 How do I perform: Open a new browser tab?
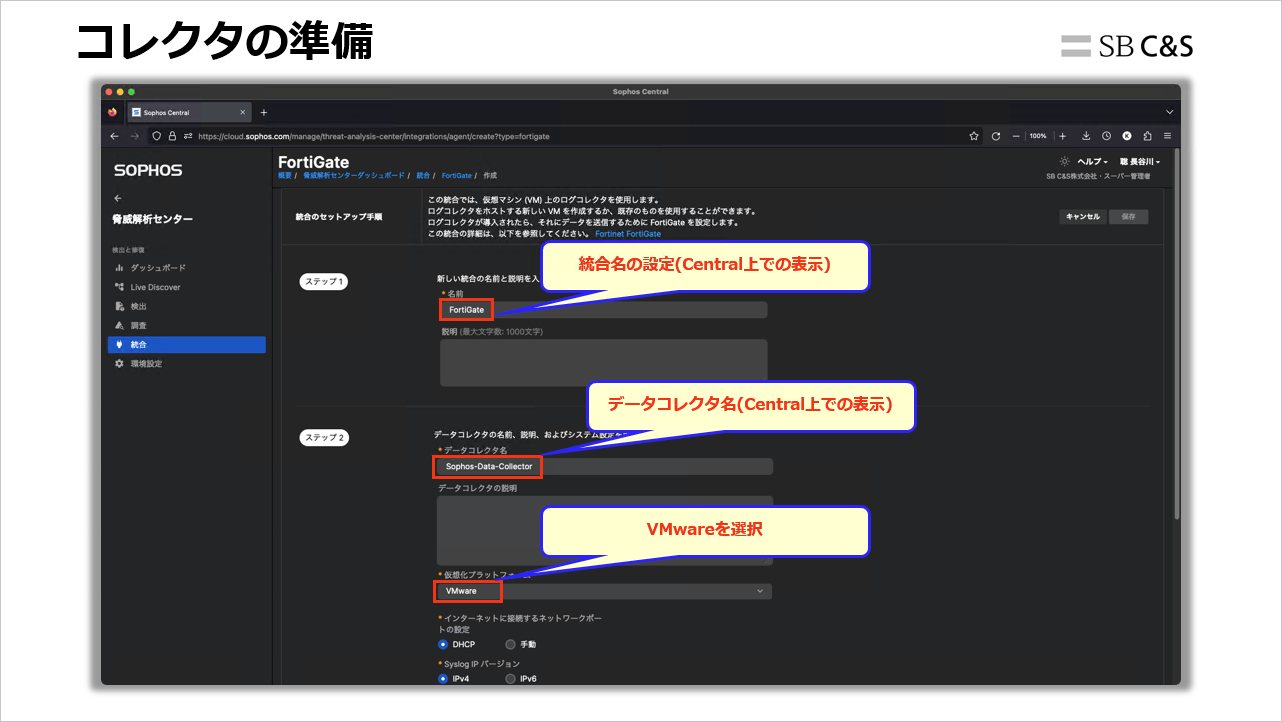coord(264,112)
